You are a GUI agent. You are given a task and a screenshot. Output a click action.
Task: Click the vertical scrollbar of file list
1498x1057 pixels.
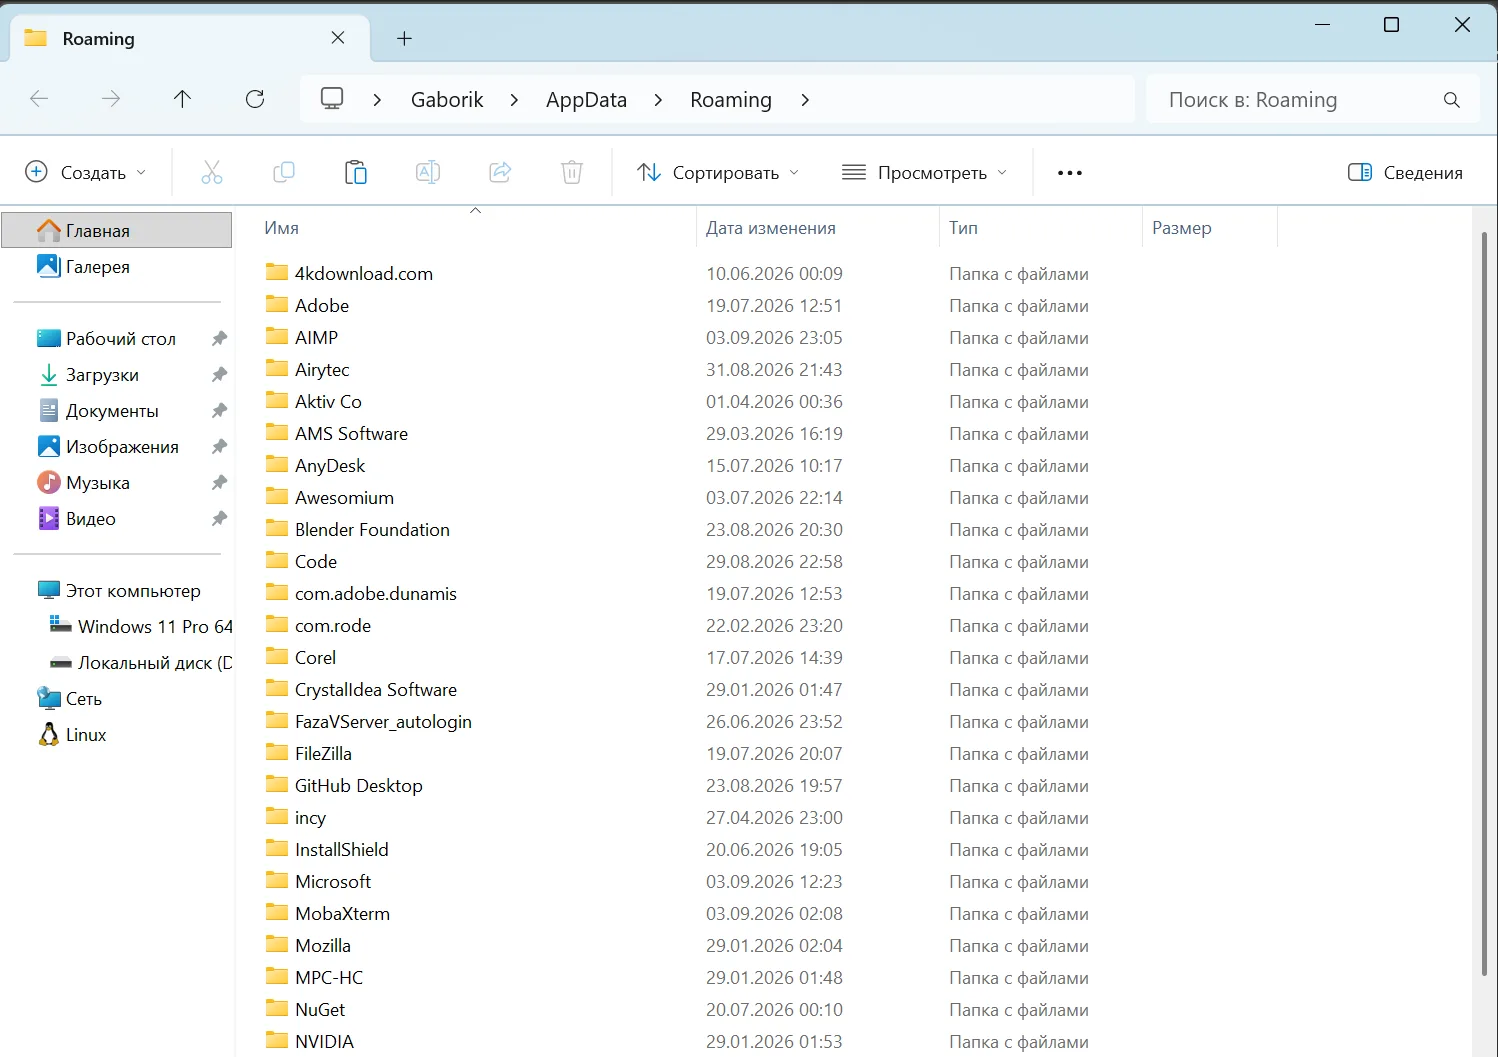(x=1484, y=604)
